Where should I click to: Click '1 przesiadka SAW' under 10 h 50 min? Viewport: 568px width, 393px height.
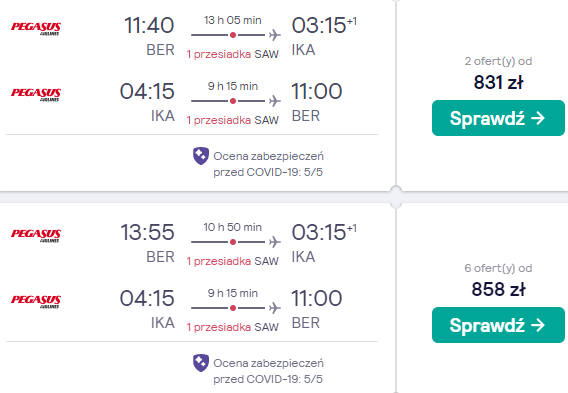point(233,261)
